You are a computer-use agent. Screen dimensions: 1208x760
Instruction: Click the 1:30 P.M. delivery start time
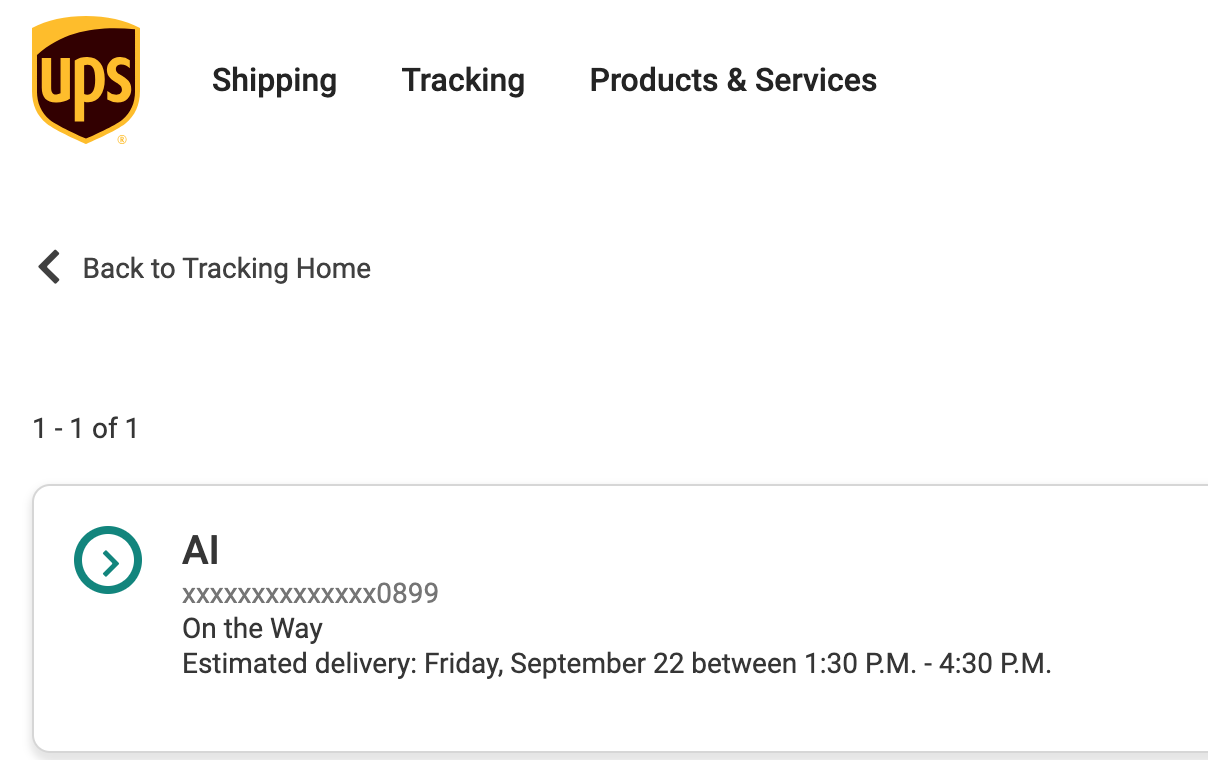859,664
